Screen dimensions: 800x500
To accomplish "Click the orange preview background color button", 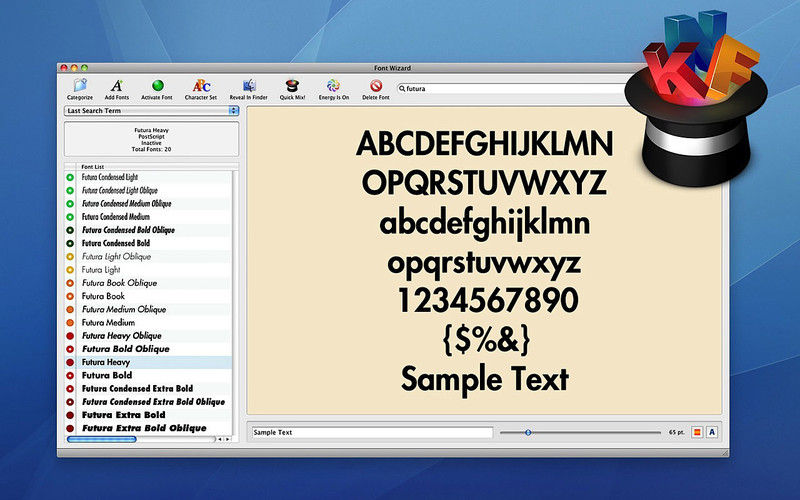I will tap(697, 433).
